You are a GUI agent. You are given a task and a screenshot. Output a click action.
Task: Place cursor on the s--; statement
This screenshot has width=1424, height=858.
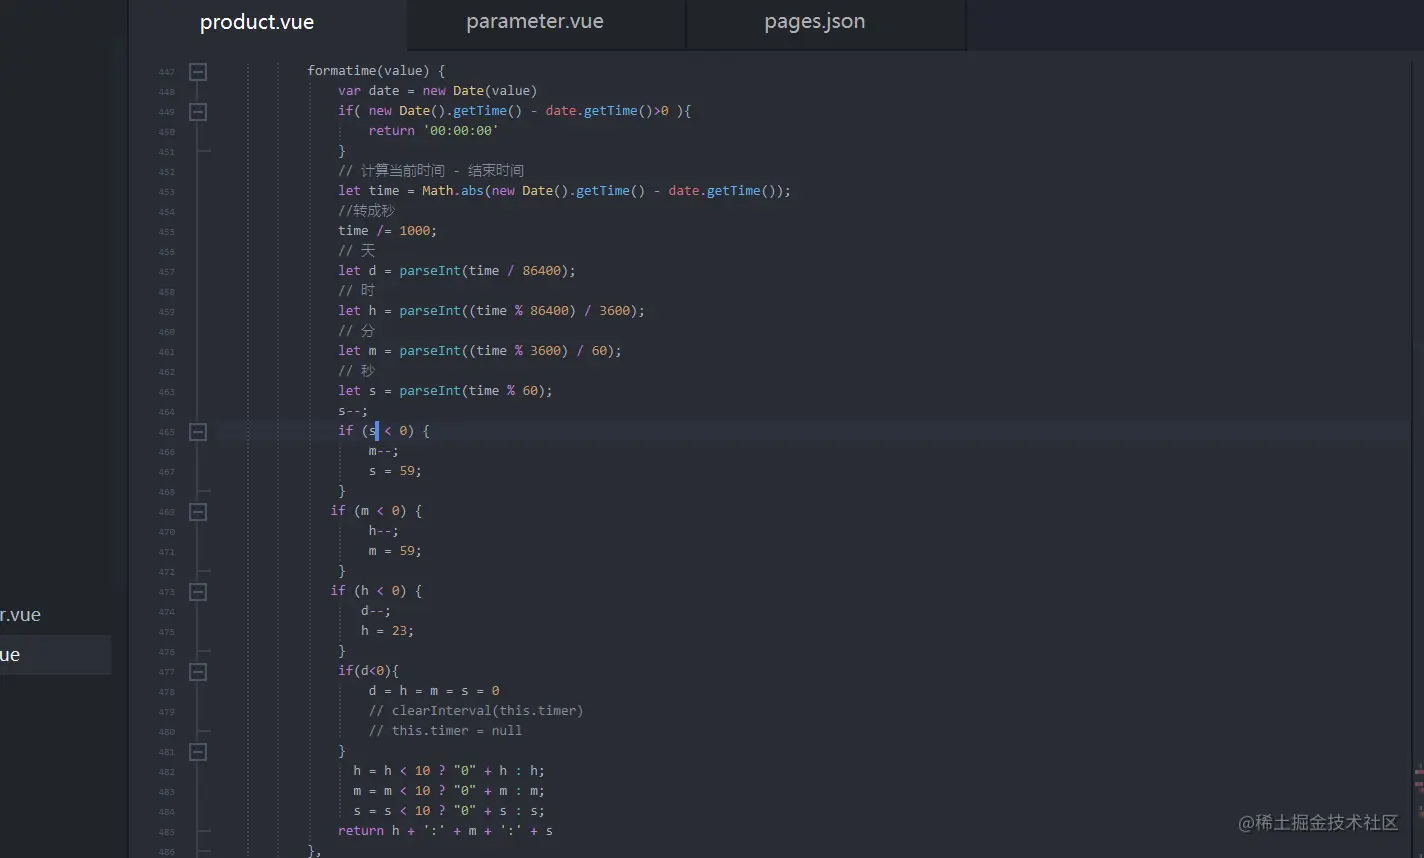[x=353, y=411]
